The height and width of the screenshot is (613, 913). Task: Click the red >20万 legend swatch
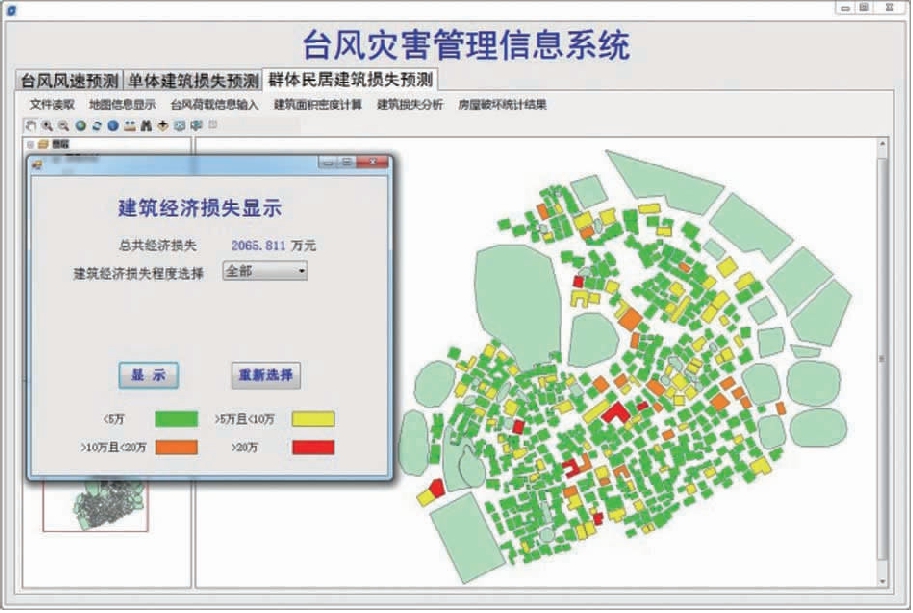(313, 447)
